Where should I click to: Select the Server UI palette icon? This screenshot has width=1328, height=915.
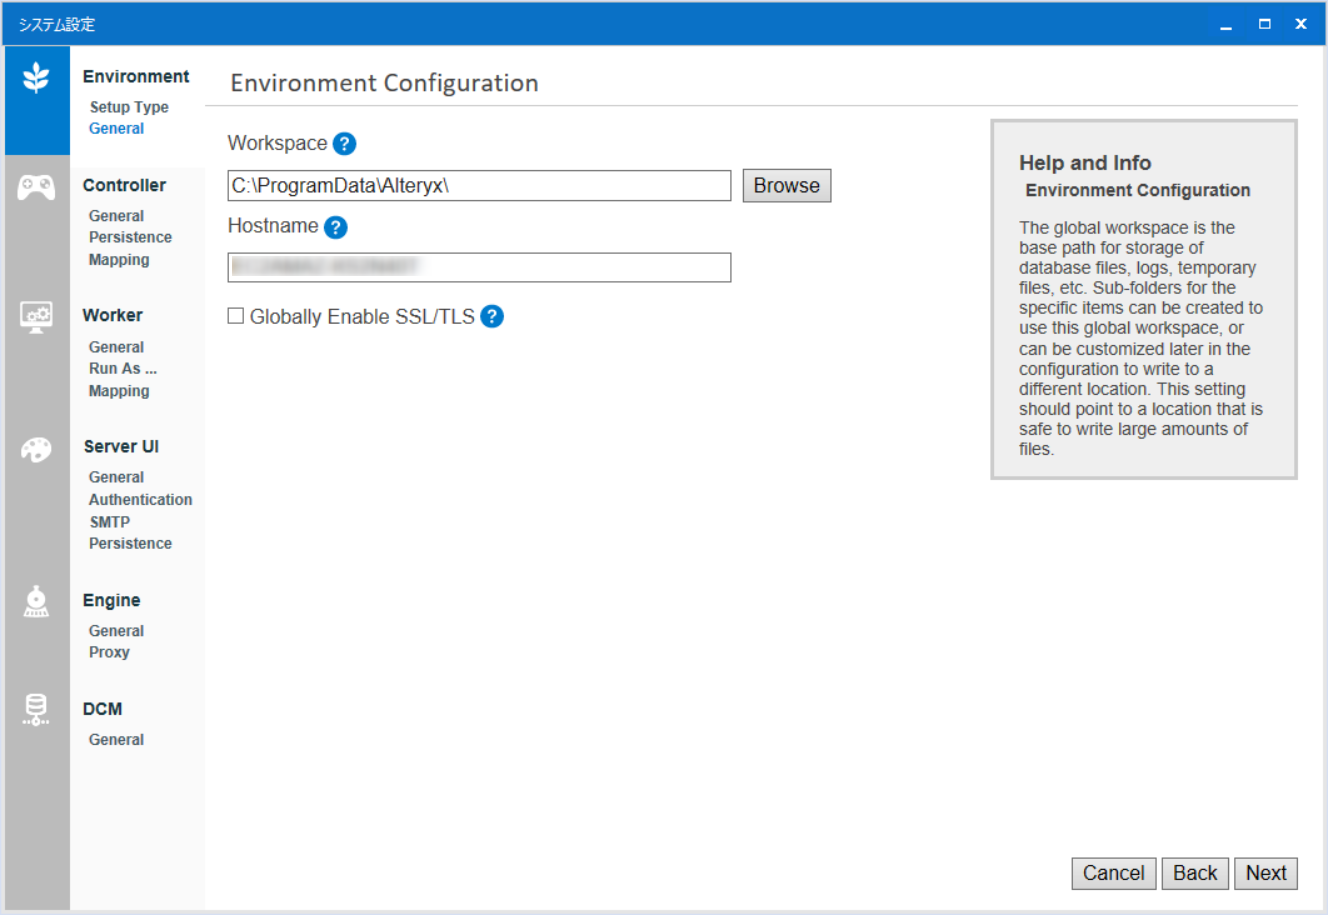tap(36, 449)
